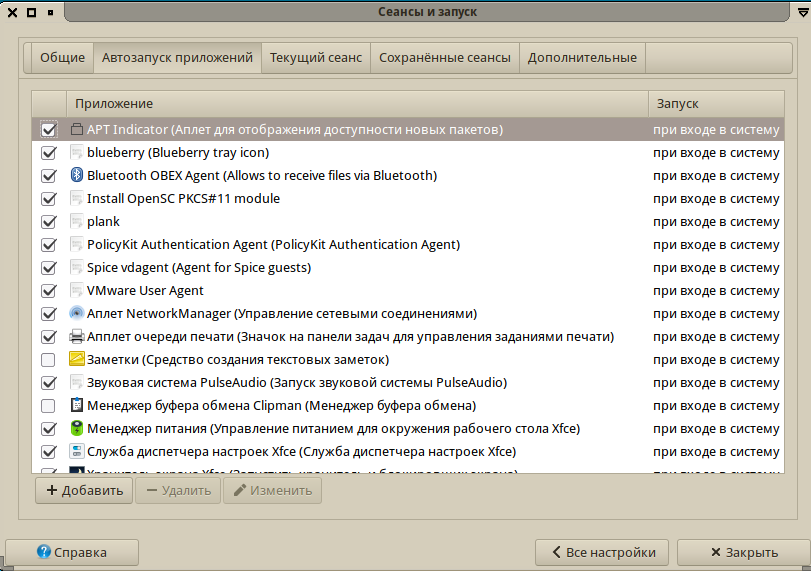
Task: Click the NetworkManager applet icon
Action: (77, 313)
